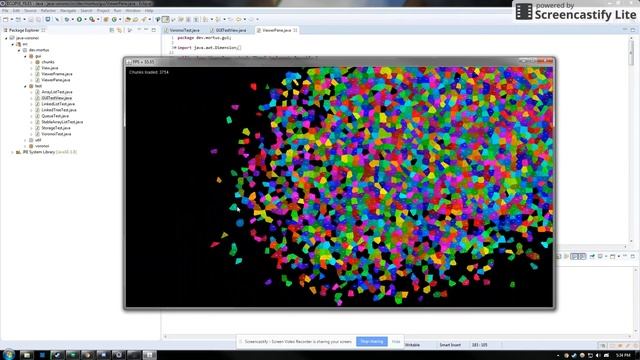Toggle Mark Occurrences in toolbar
Screen dimensions: 640x360
[165, 19]
